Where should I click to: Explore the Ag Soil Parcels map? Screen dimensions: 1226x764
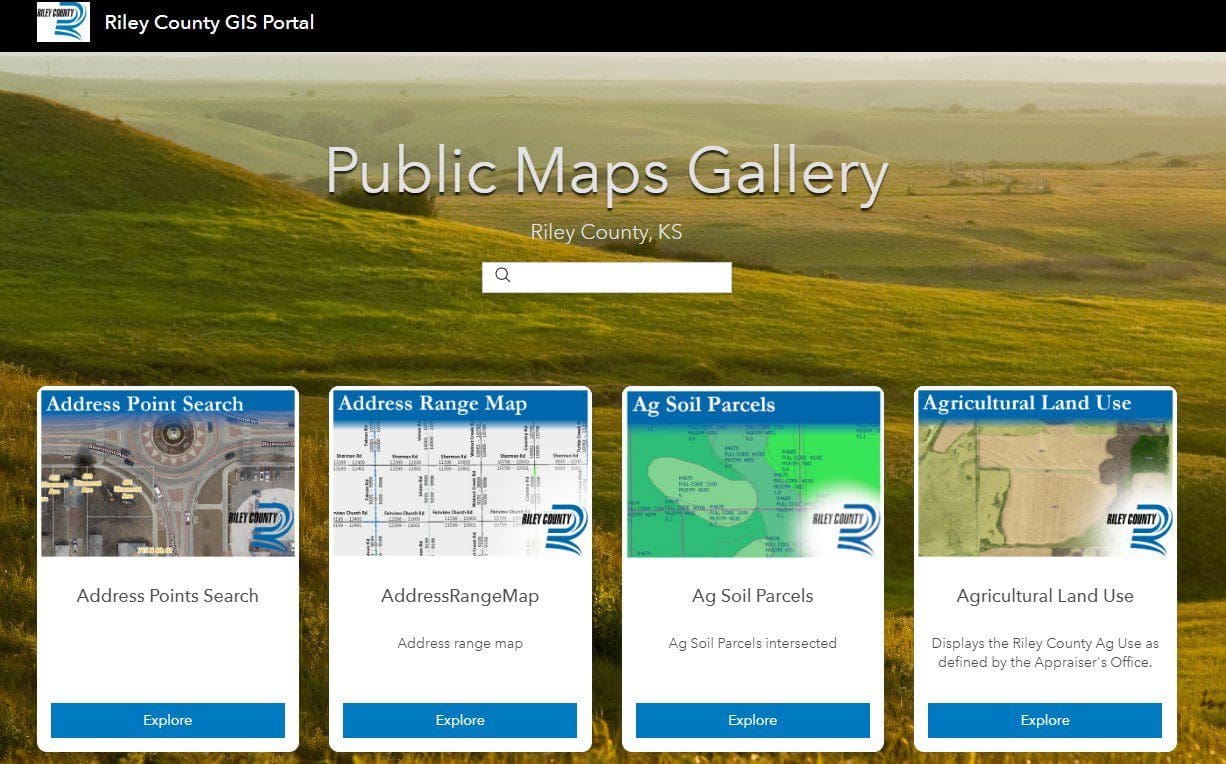point(751,720)
